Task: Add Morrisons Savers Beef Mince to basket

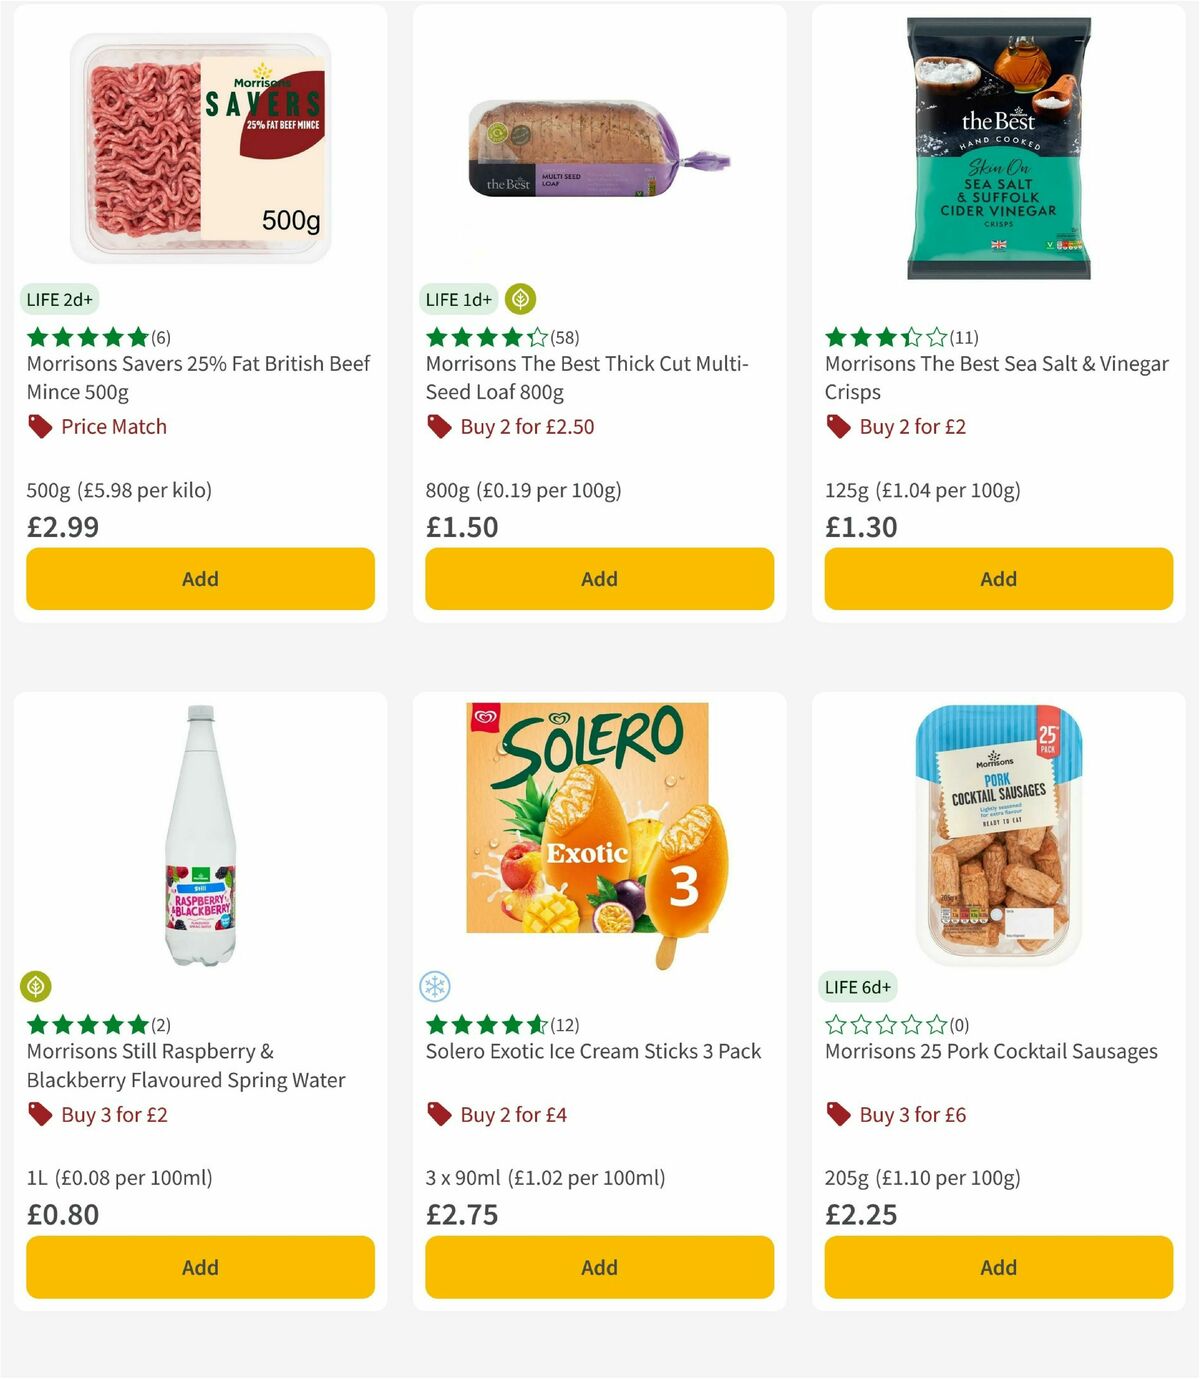Action: (x=200, y=578)
